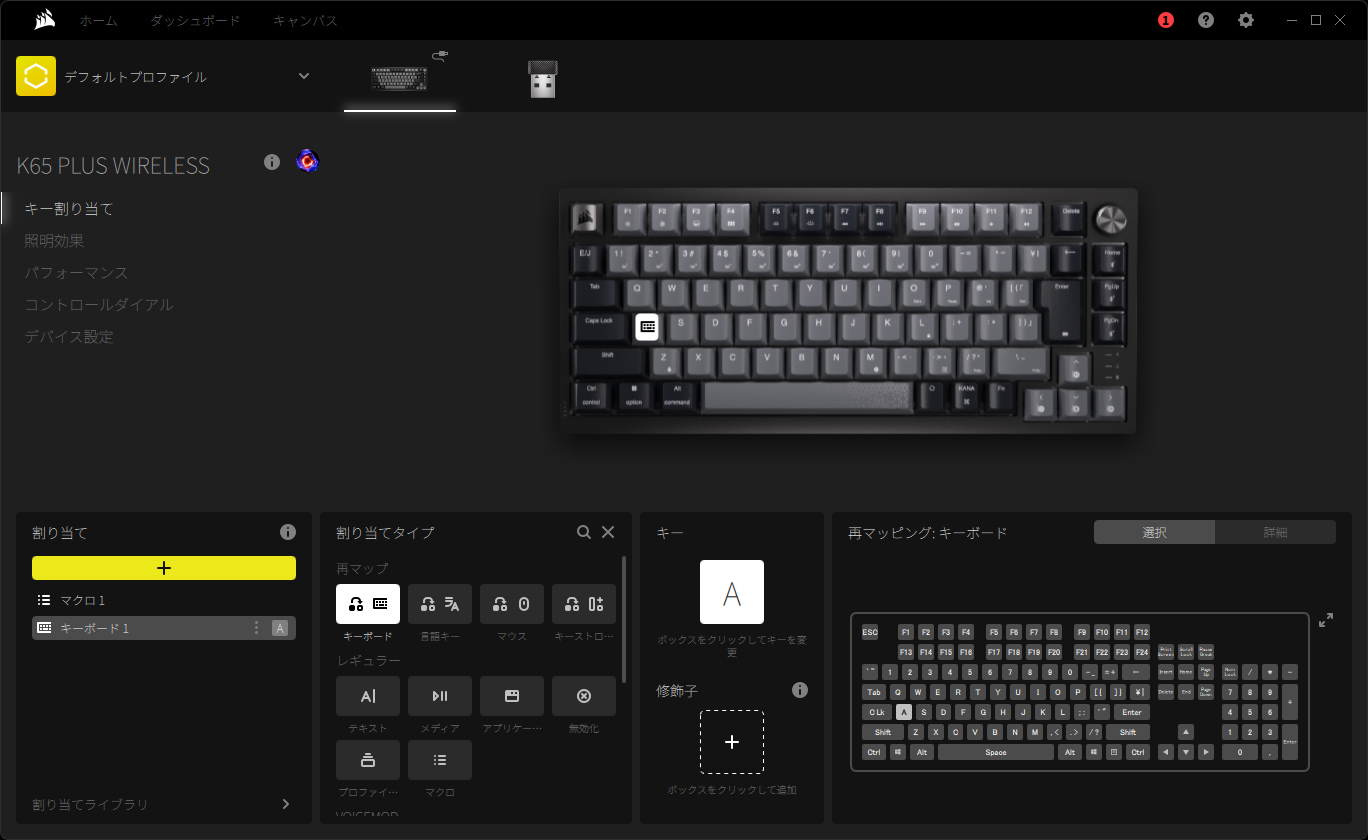Select 照明効果 in the sidebar
The height and width of the screenshot is (840, 1368).
(54, 241)
